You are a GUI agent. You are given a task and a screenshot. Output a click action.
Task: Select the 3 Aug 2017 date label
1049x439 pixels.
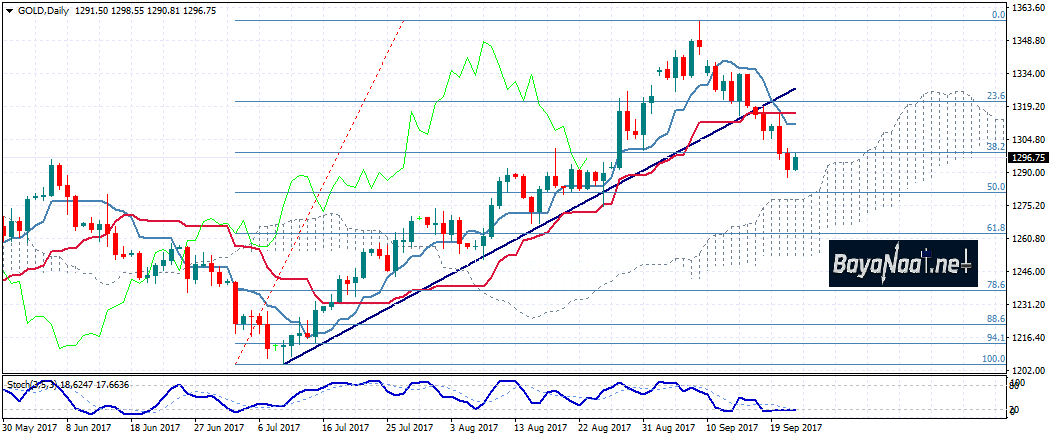click(x=473, y=428)
